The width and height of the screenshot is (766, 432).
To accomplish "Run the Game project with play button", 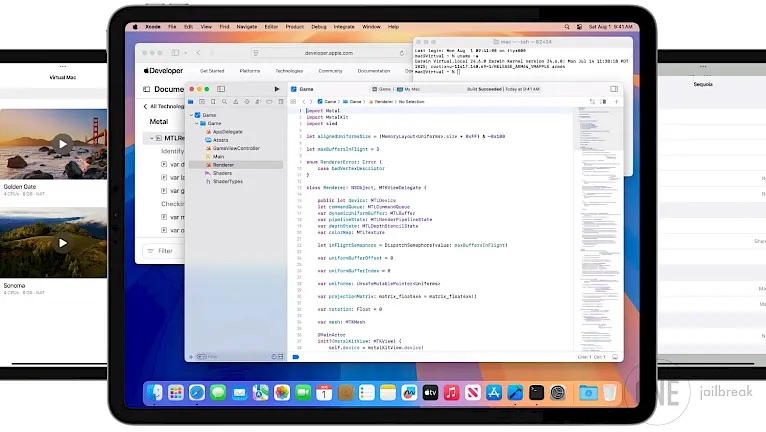I will [277, 89].
